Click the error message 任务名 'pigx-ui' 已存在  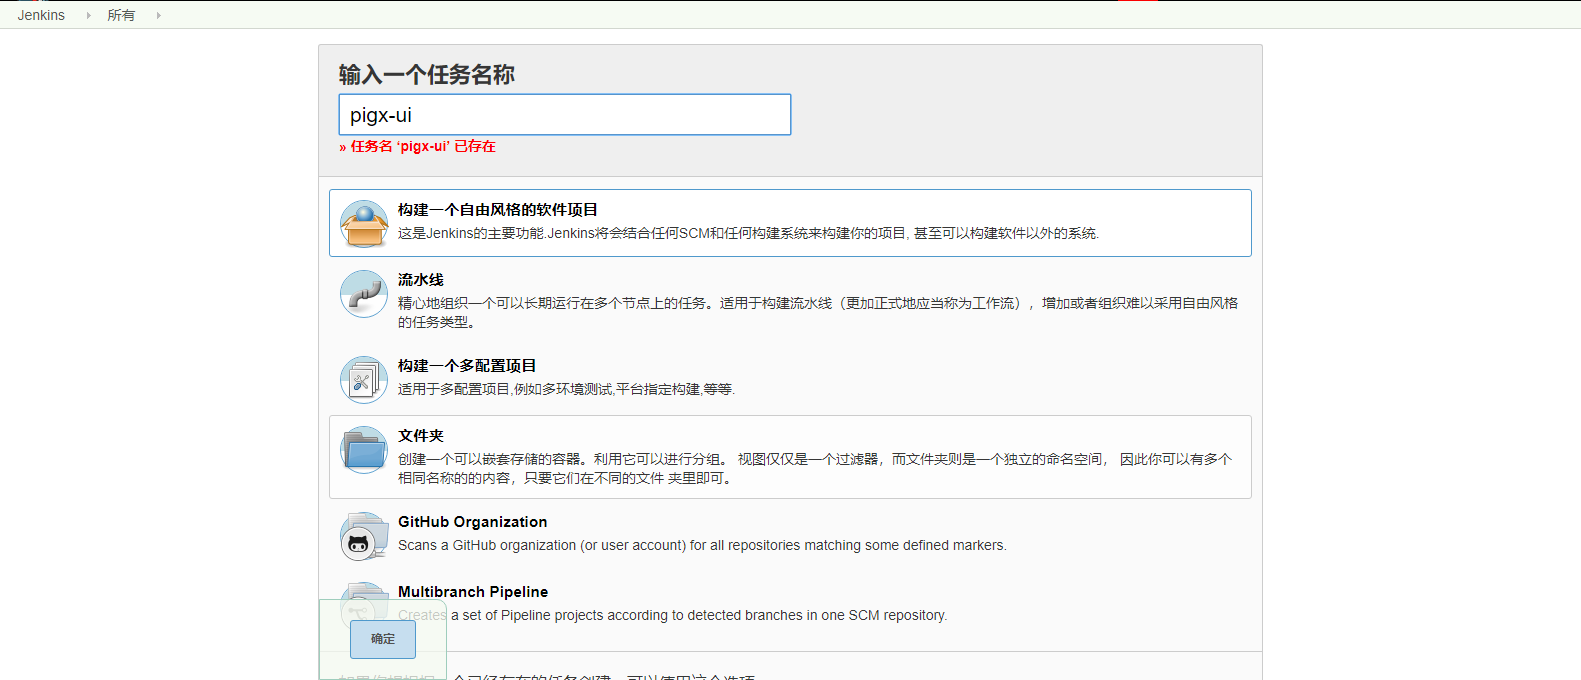point(417,146)
